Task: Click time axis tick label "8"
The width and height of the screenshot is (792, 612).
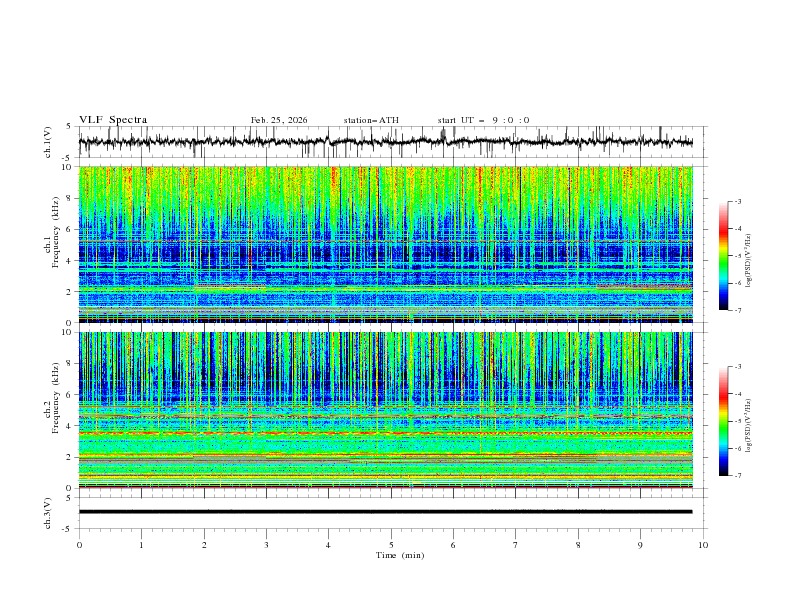Action: tap(578, 545)
